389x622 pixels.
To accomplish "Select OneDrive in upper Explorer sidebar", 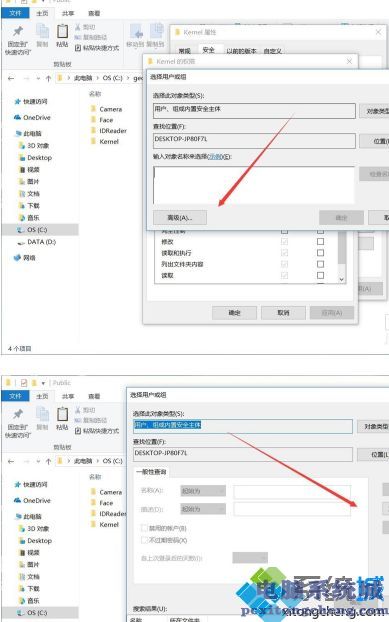I will pos(32,117).
